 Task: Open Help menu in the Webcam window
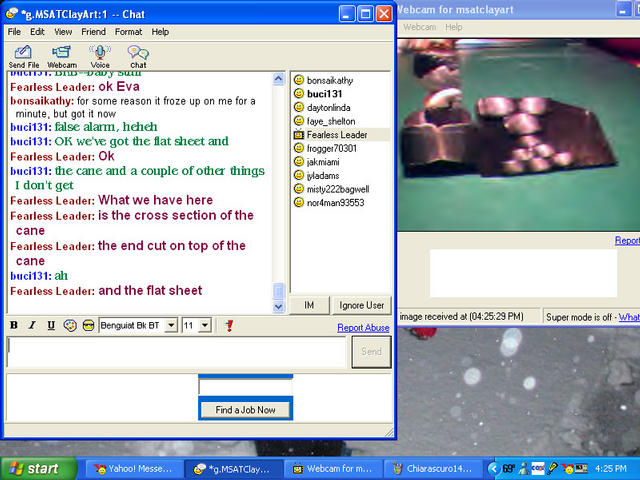453,27
